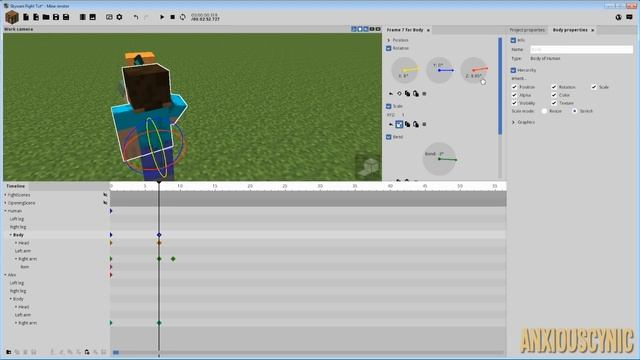Switch to Body properties tab
Image resolution: width=640 pixels, height=360 pixels.
pos(570,30)
